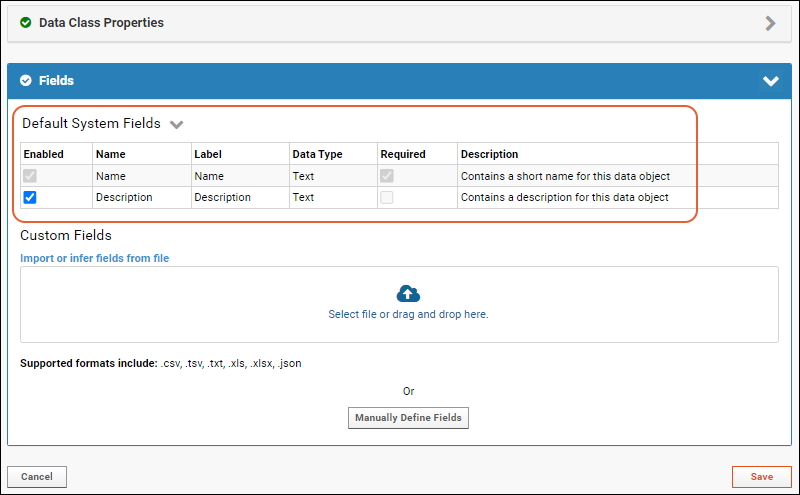Cancel editing the data class
The height and width of the screenshot is (495, 800).
tap(37, 477)
